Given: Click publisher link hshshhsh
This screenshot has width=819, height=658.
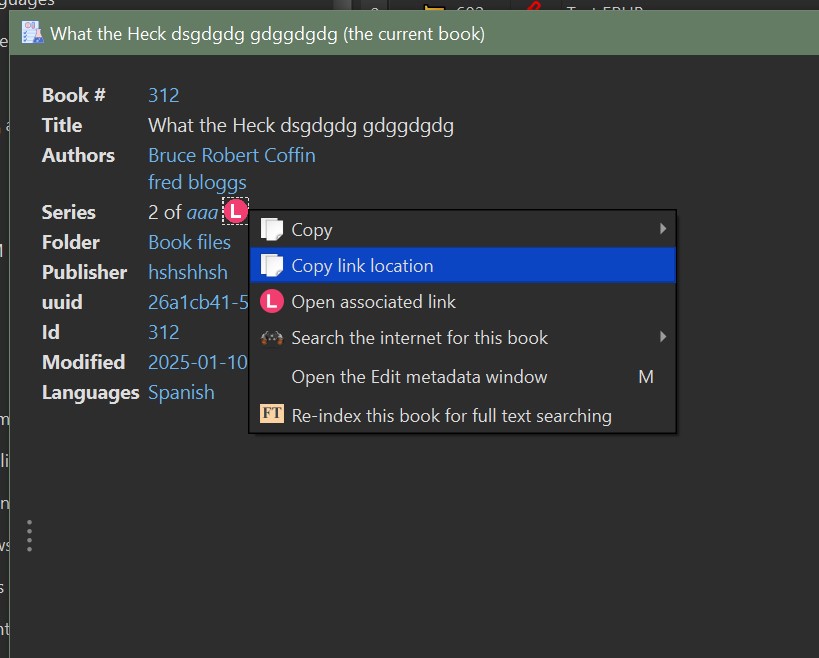Looking at the screenshot, I should (x=187, y=272).
